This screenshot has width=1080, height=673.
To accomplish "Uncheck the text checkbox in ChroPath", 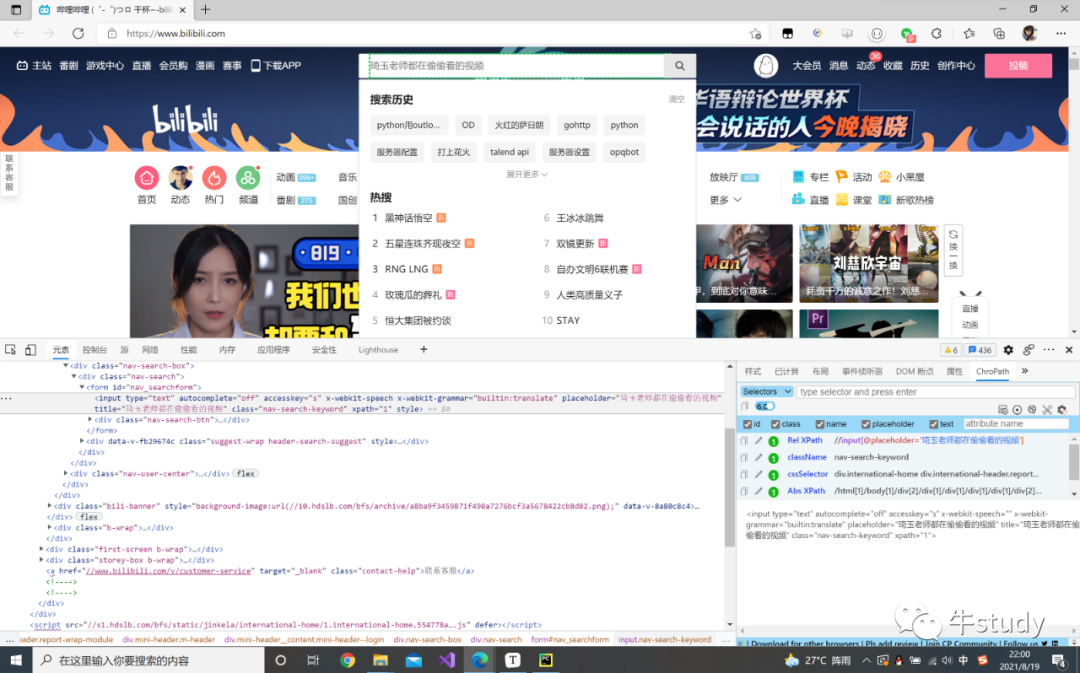I will point(933,424).
